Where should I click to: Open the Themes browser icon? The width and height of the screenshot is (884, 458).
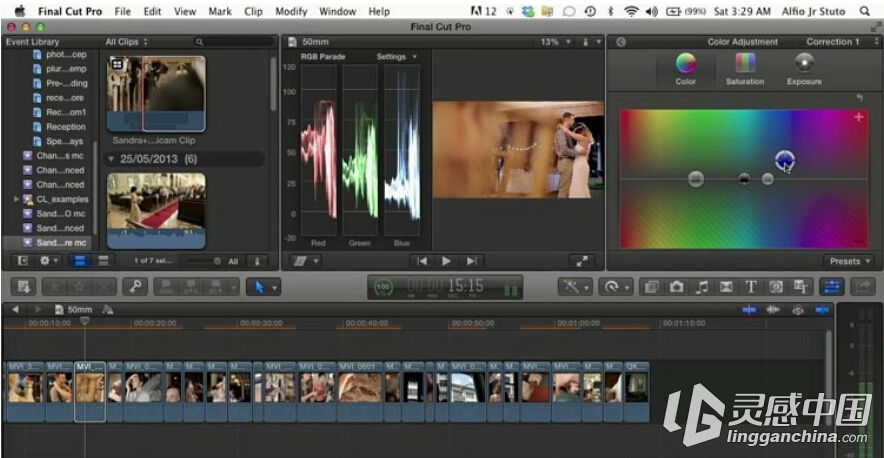[801, 287]
